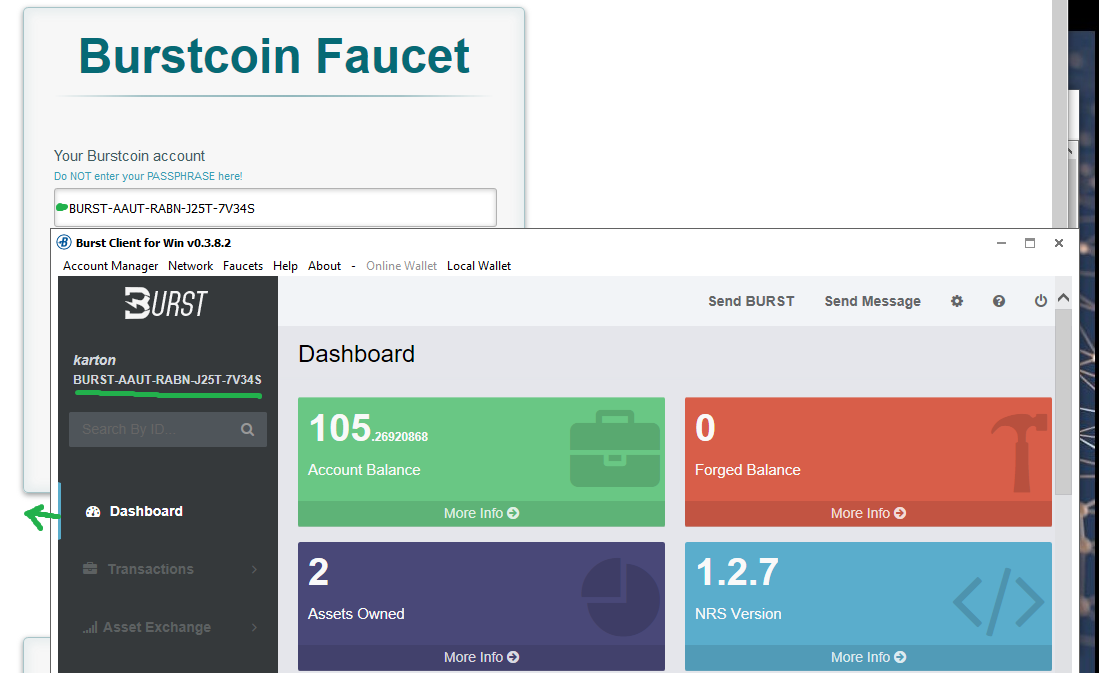Screen dimensions: 1099x673
Task: Open settings gear in wallet header
Action: (957, 301)
